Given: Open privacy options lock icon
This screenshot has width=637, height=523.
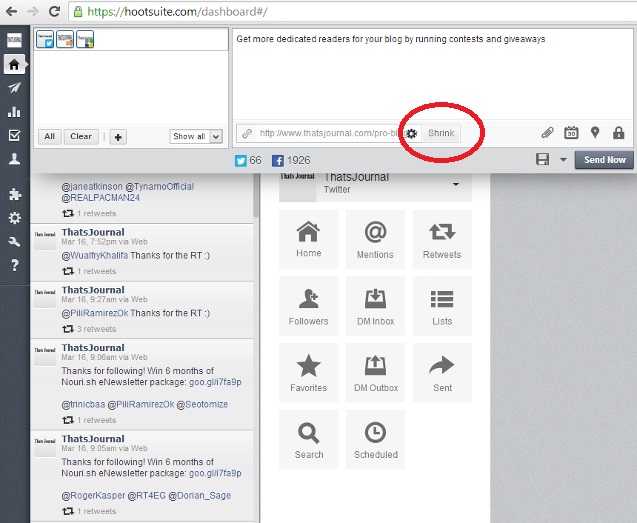Looking at the screenshot, I should tap(619, 133).
